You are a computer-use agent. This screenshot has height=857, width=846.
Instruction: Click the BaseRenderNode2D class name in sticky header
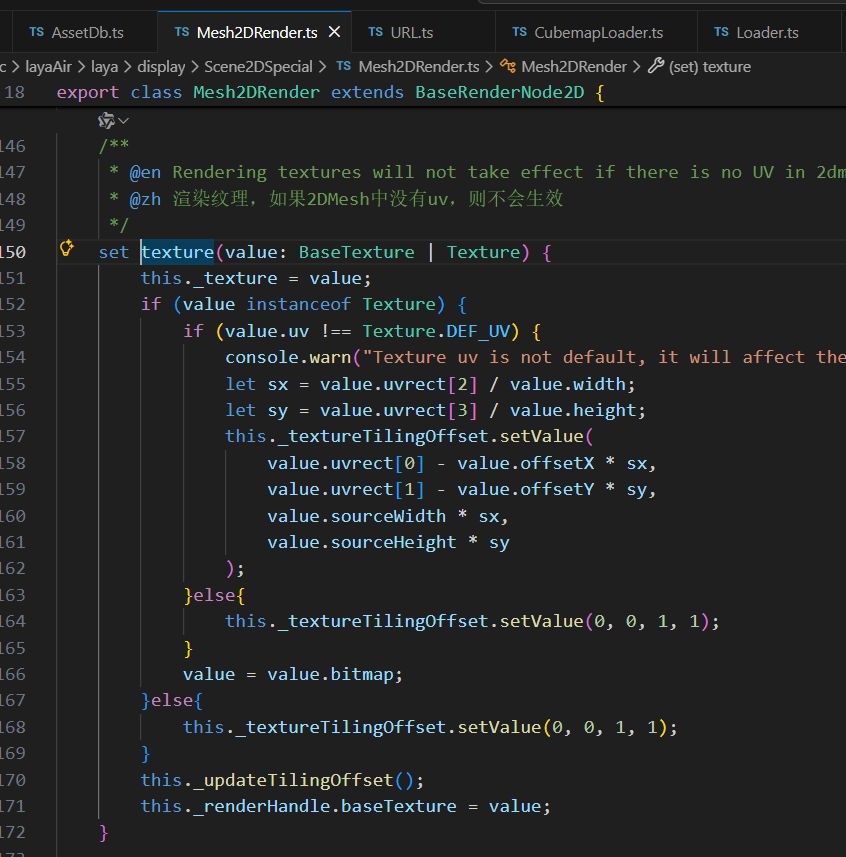[x=499, y=93]
